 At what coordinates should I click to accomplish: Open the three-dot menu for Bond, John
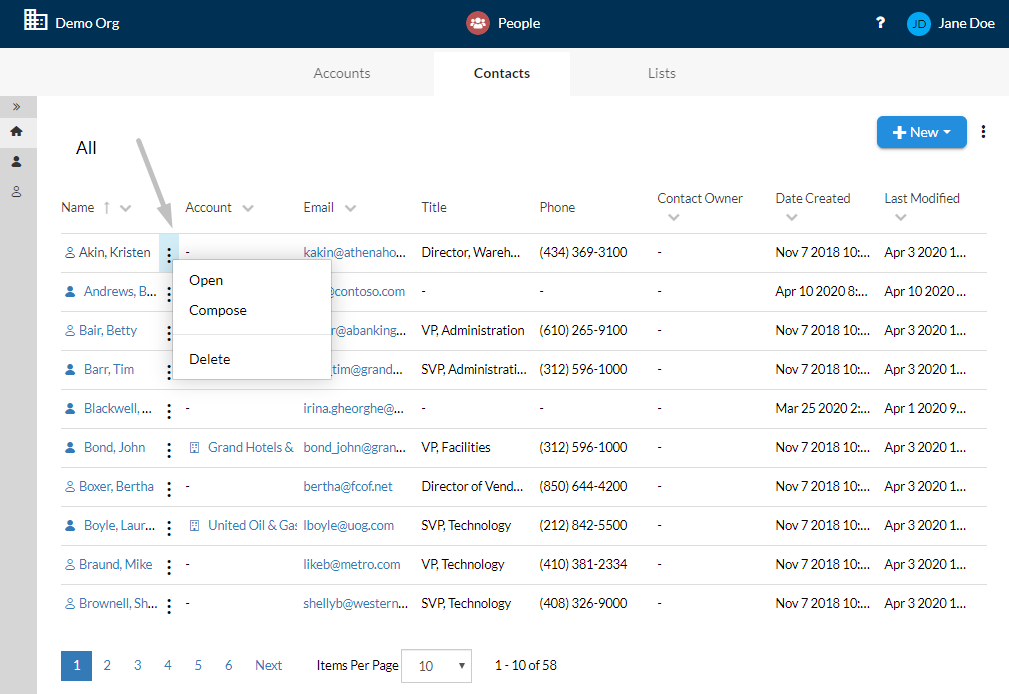point(169,450)
